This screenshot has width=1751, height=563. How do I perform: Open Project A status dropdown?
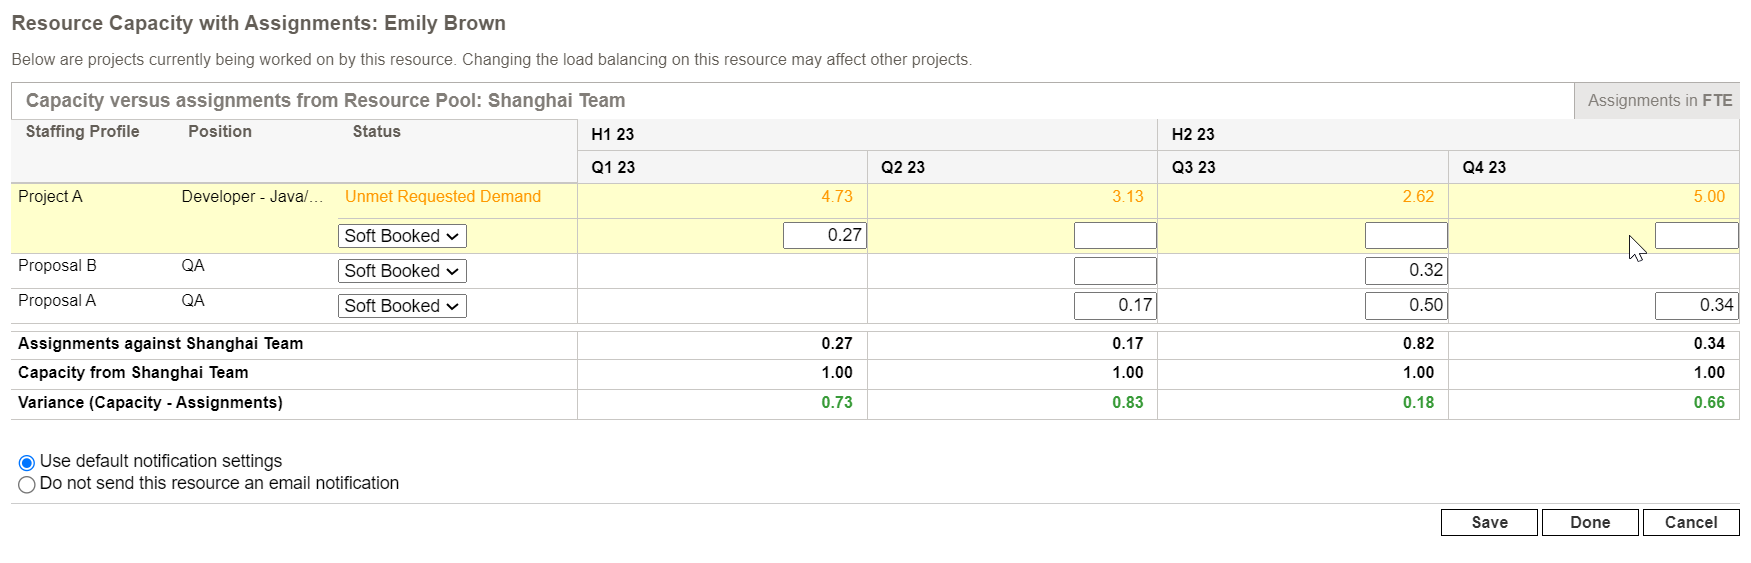[x=402, y=236]
